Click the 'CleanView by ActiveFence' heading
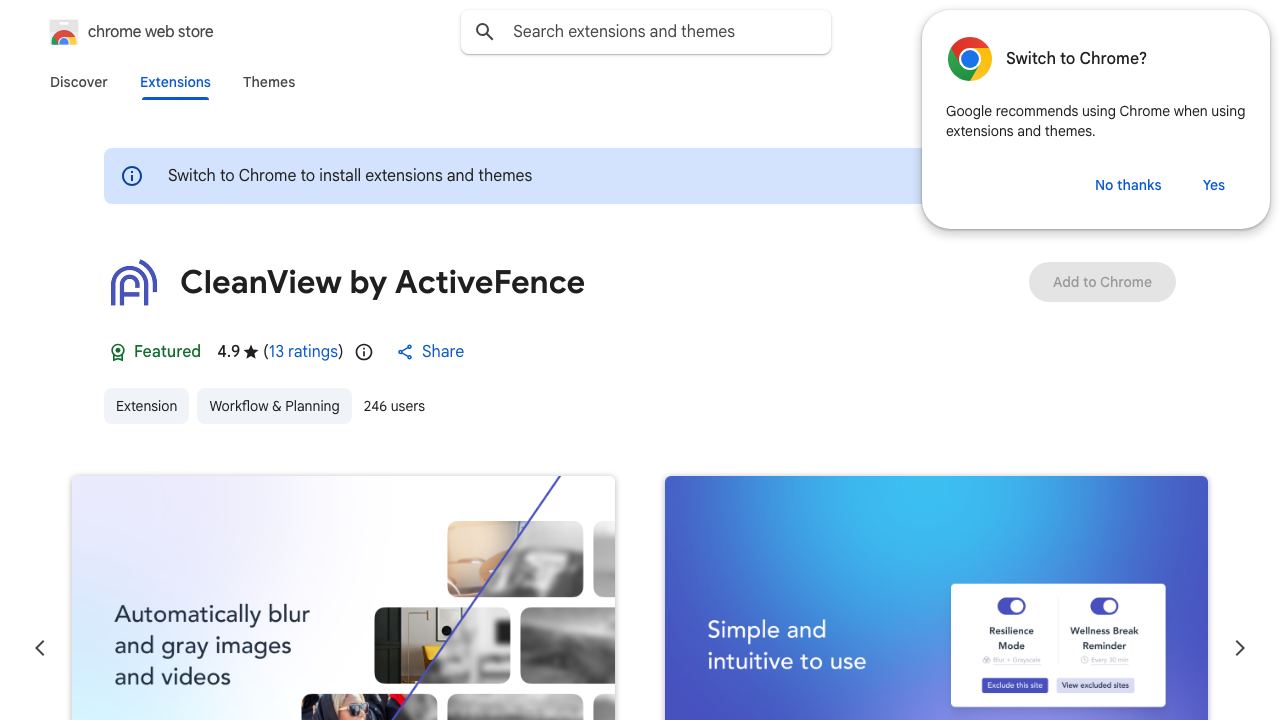Screen dimensions: 1280x720 tap(382, 283)
